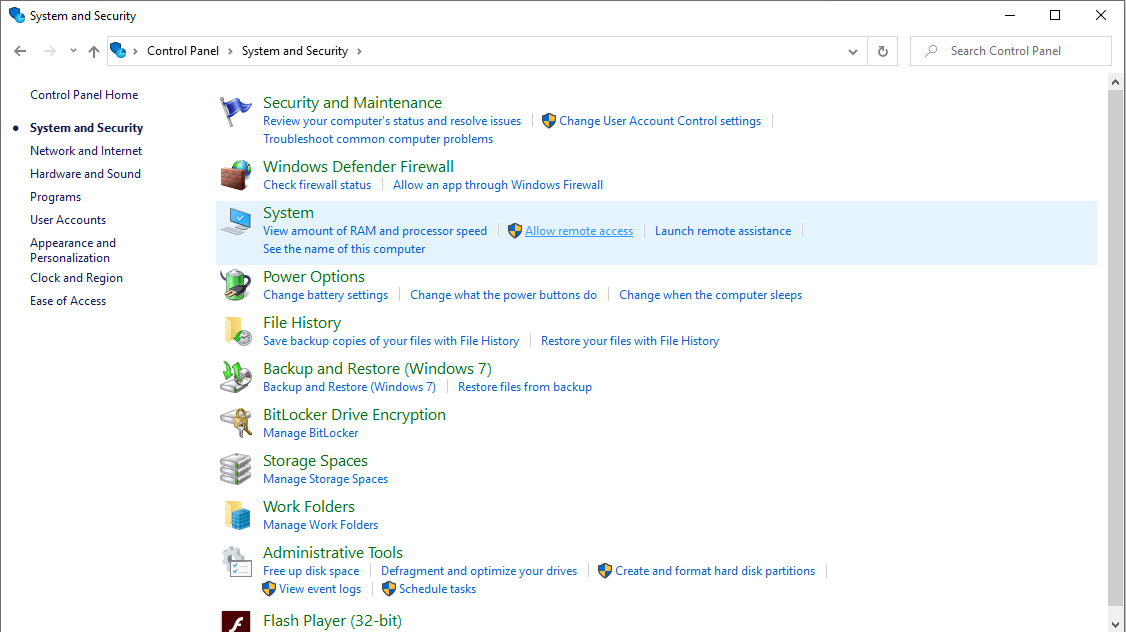The width and height of the screenshot is (1126, 632).
Task: Click the Storage Spaces drives icon
Action: (x=236, y=470)
